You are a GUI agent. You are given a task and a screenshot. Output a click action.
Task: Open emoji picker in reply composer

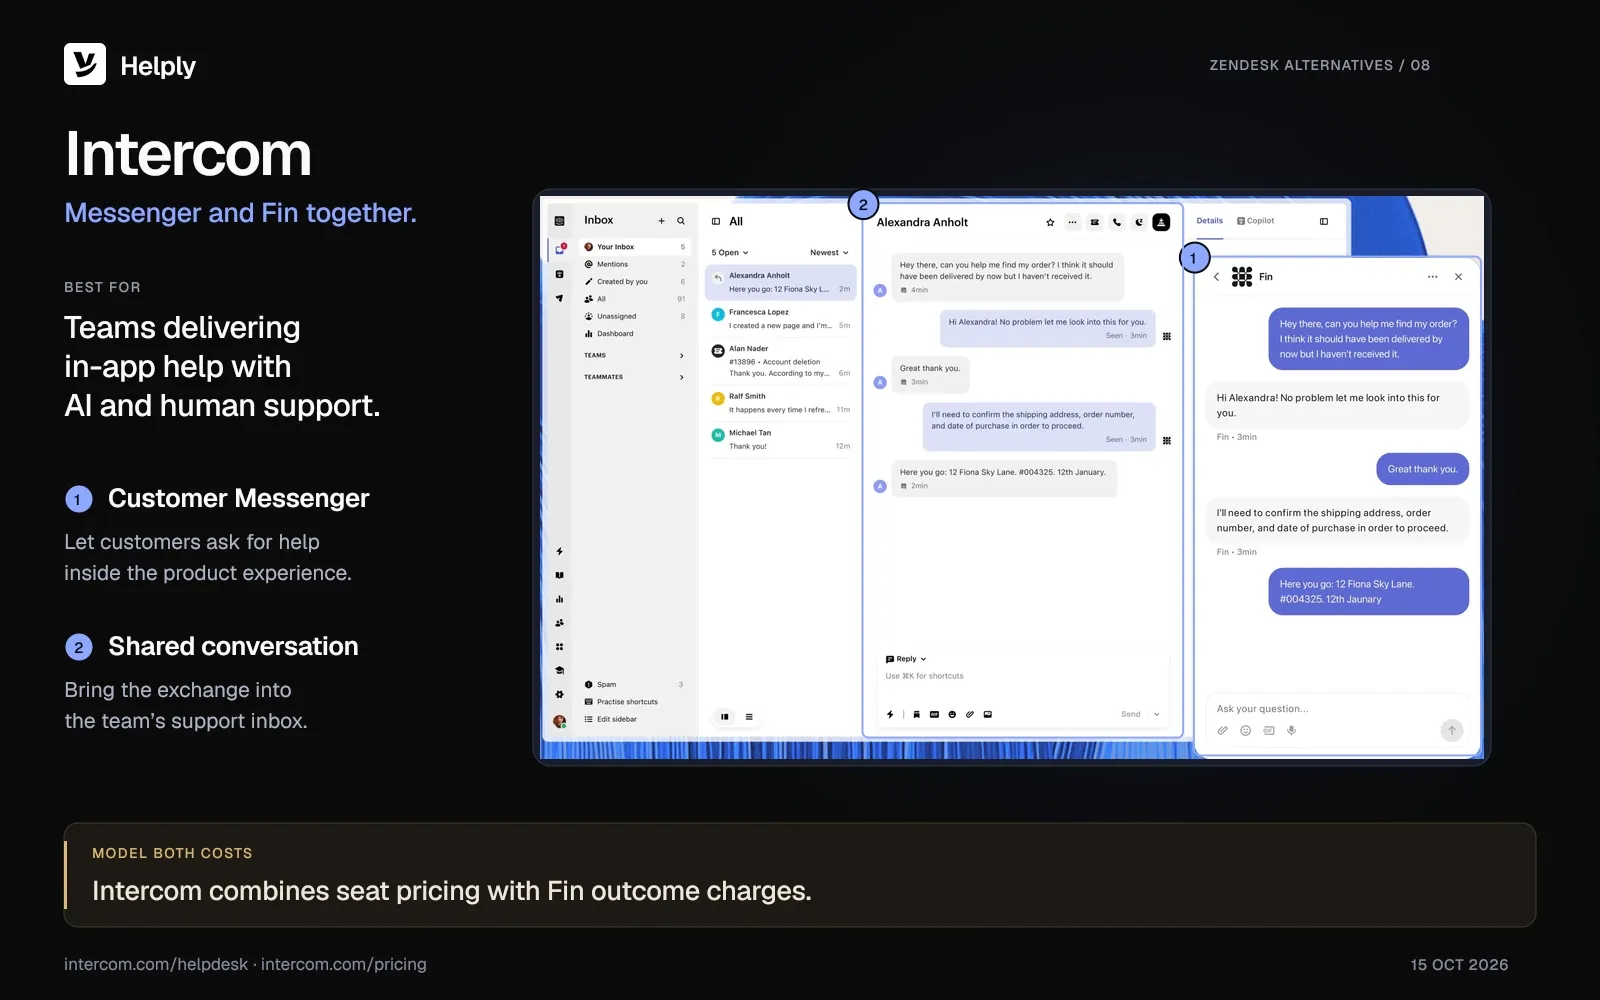coord(952,714)
